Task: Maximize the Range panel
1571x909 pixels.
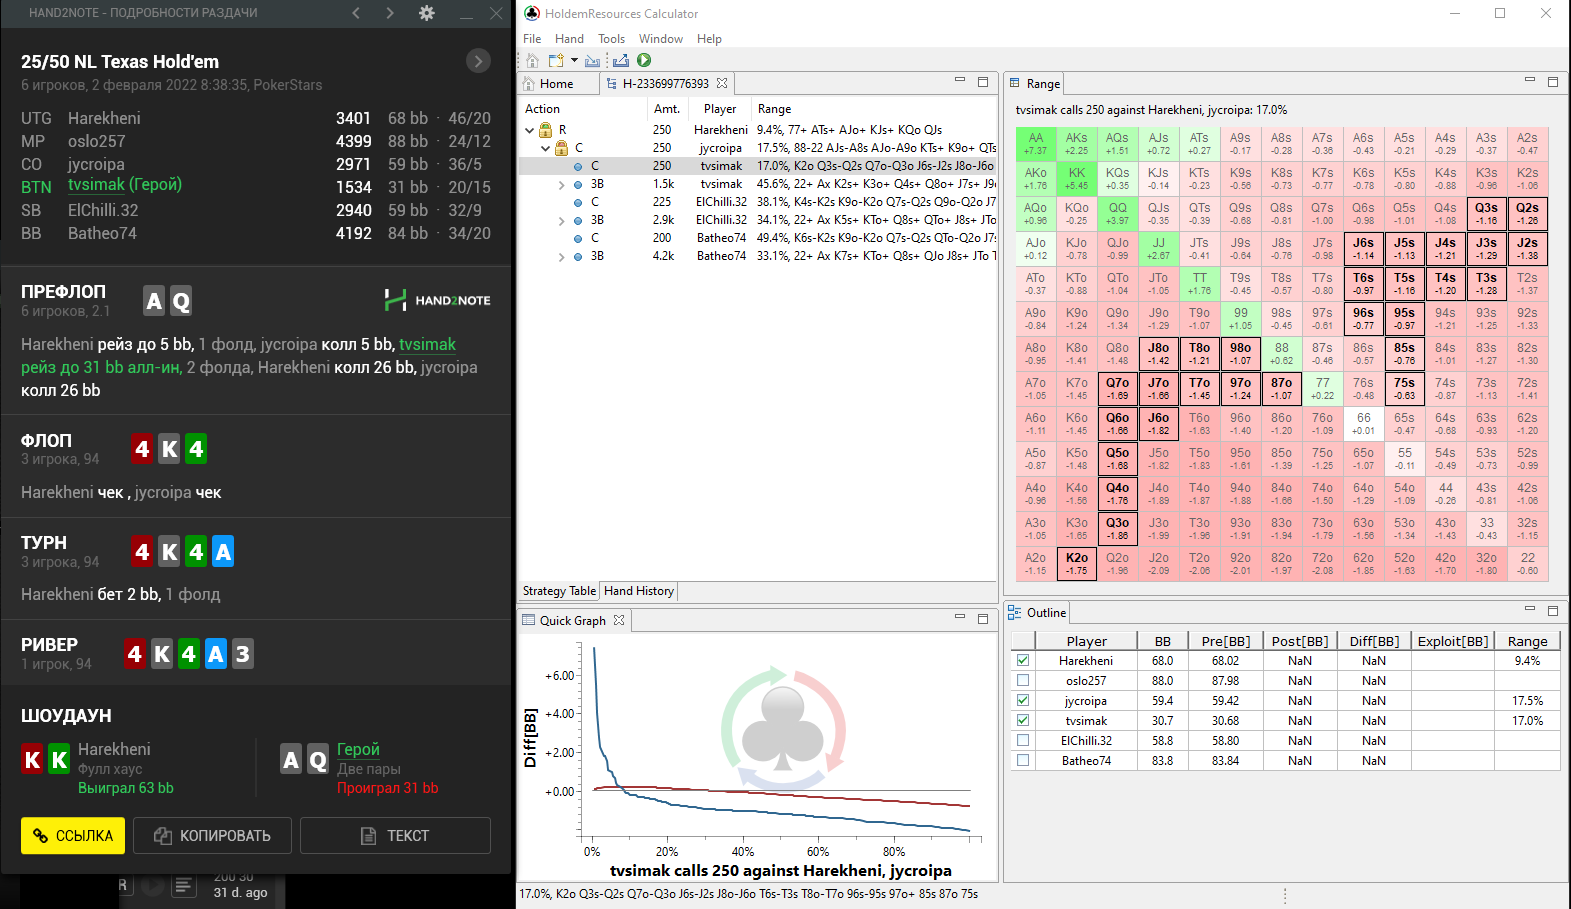Action: click(1553, 82)
